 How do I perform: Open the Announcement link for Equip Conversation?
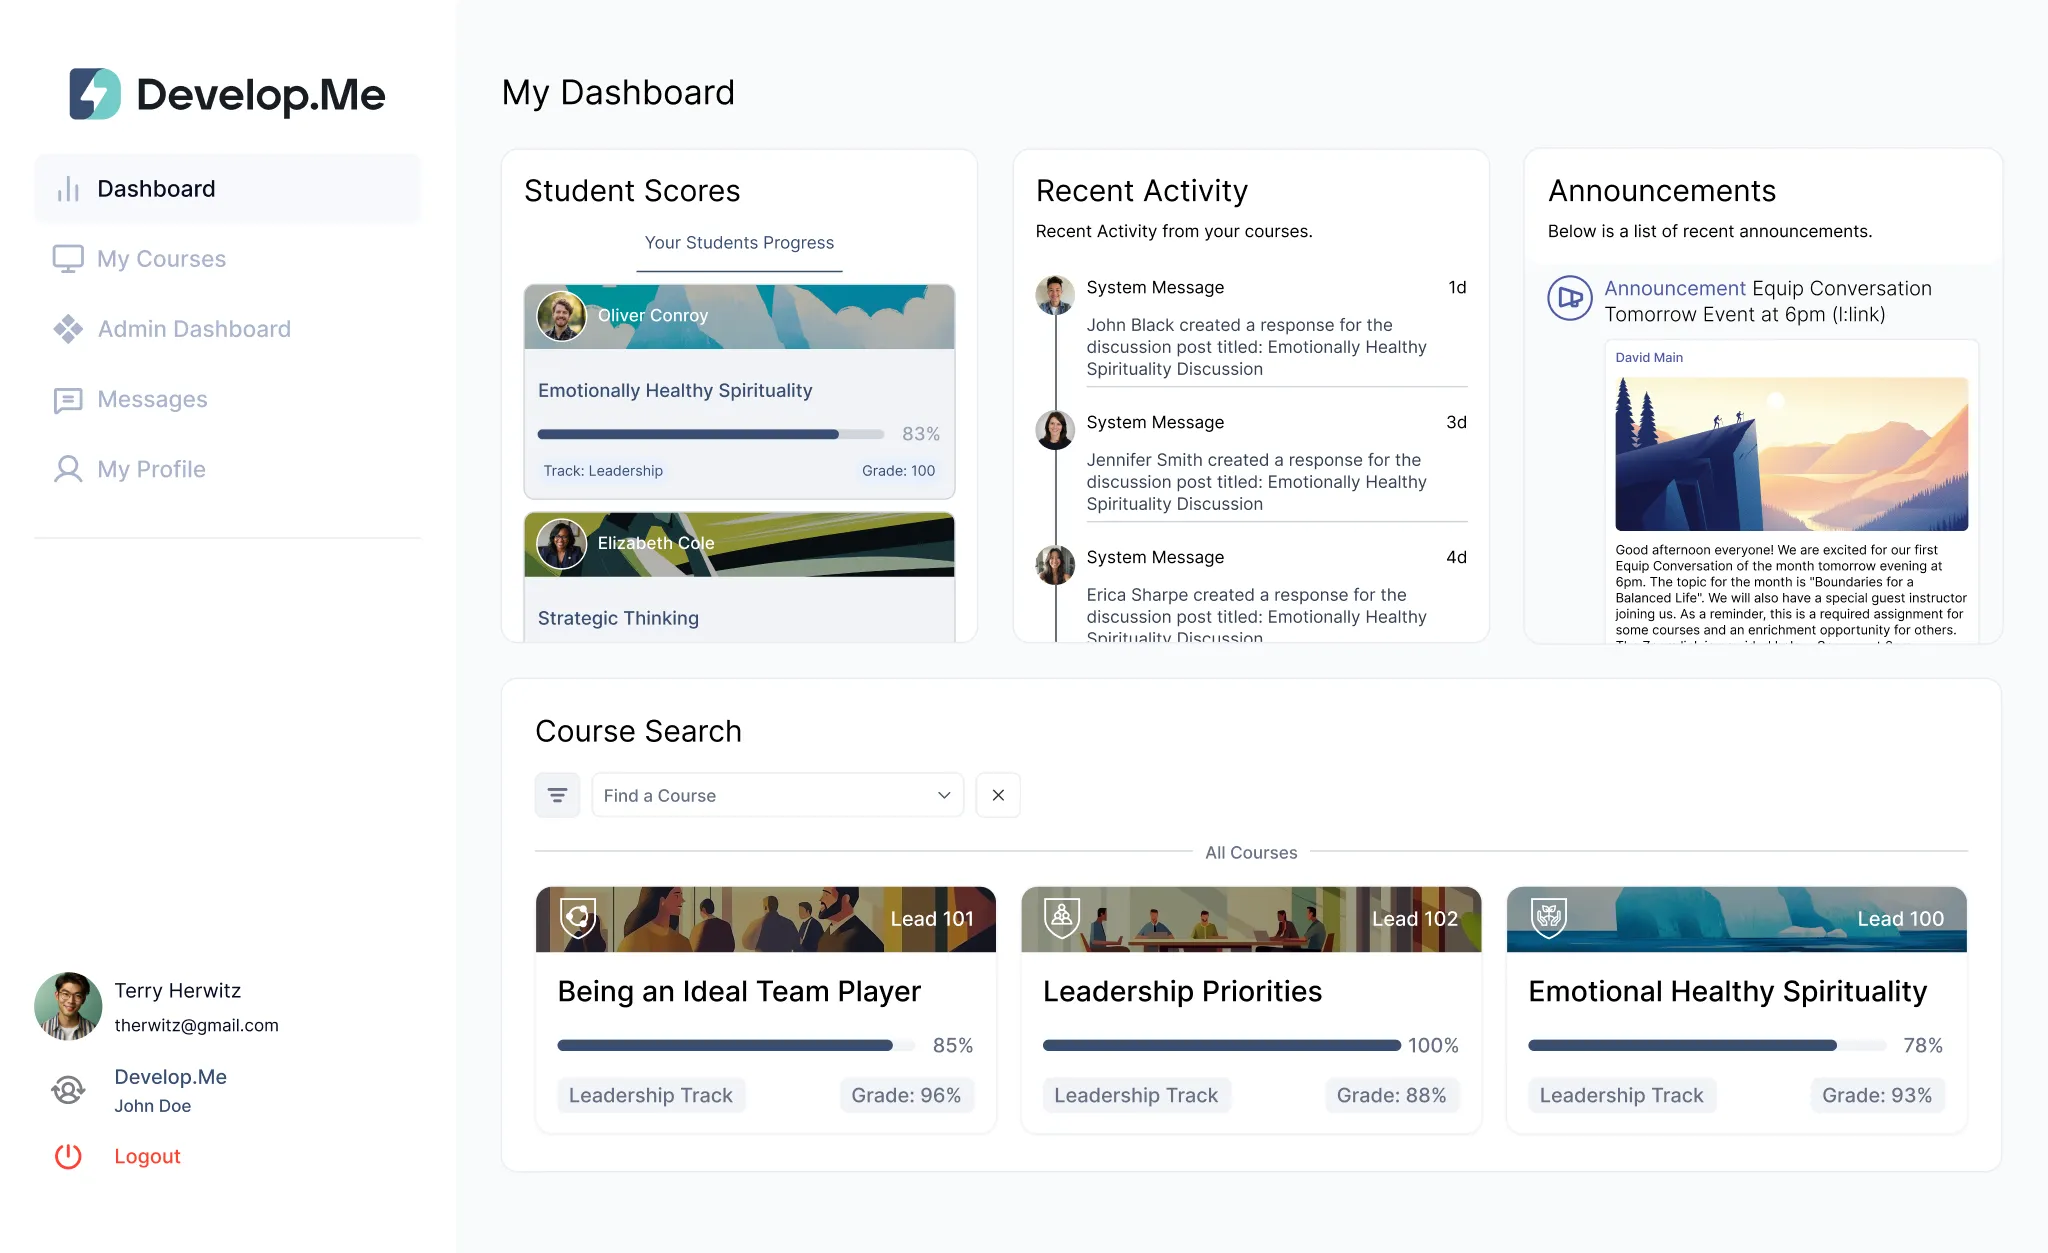(1675, 288)
